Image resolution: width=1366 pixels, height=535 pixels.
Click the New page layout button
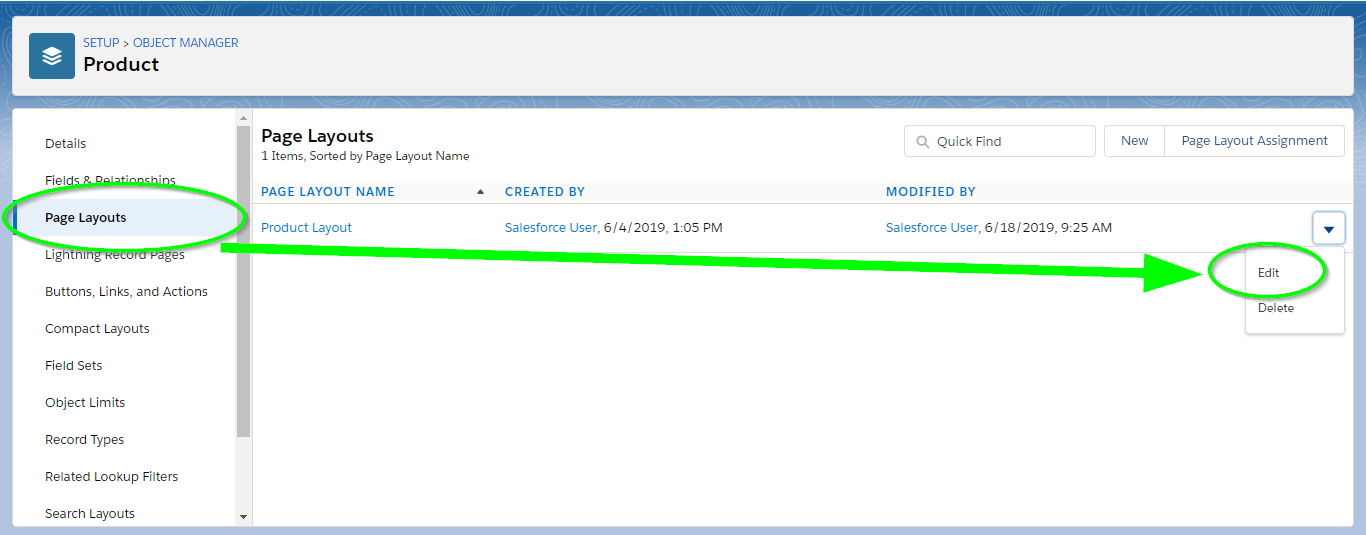pos(1134,141)
